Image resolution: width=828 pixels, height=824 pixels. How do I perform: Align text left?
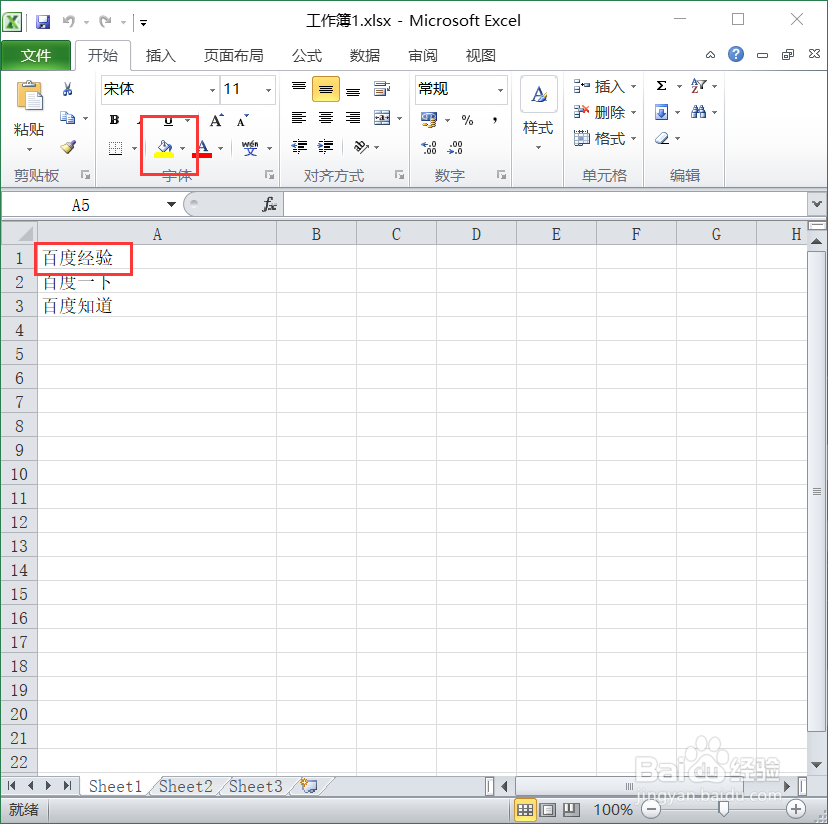pyautogui.click(x=299, y=117)
